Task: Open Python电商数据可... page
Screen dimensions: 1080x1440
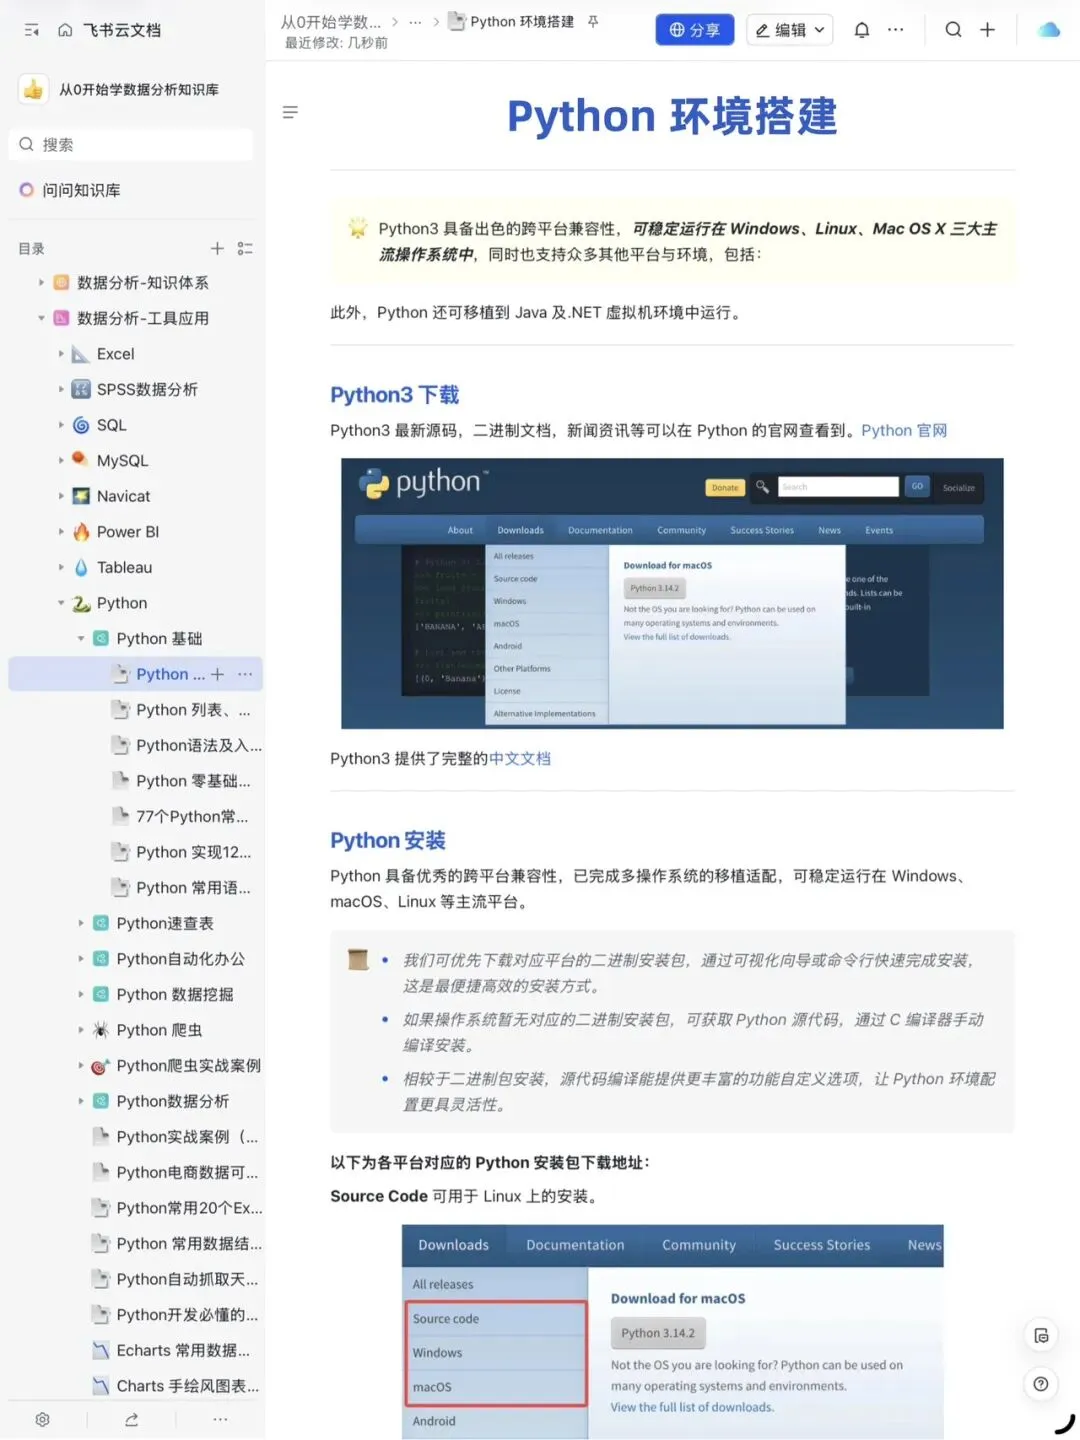Action: [x=187, y=1172]
